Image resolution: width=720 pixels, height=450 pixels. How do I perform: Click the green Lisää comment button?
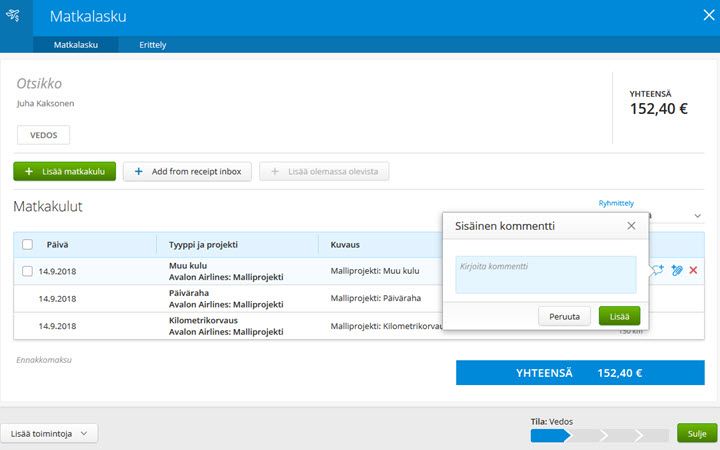(x=619, y=316)
